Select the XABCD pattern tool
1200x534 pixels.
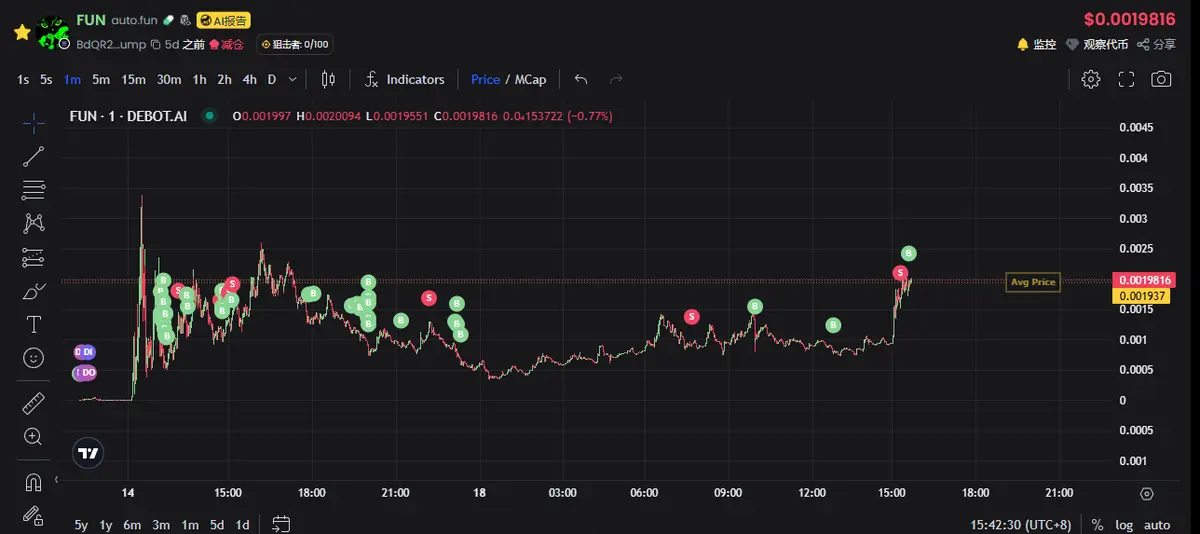33,222
